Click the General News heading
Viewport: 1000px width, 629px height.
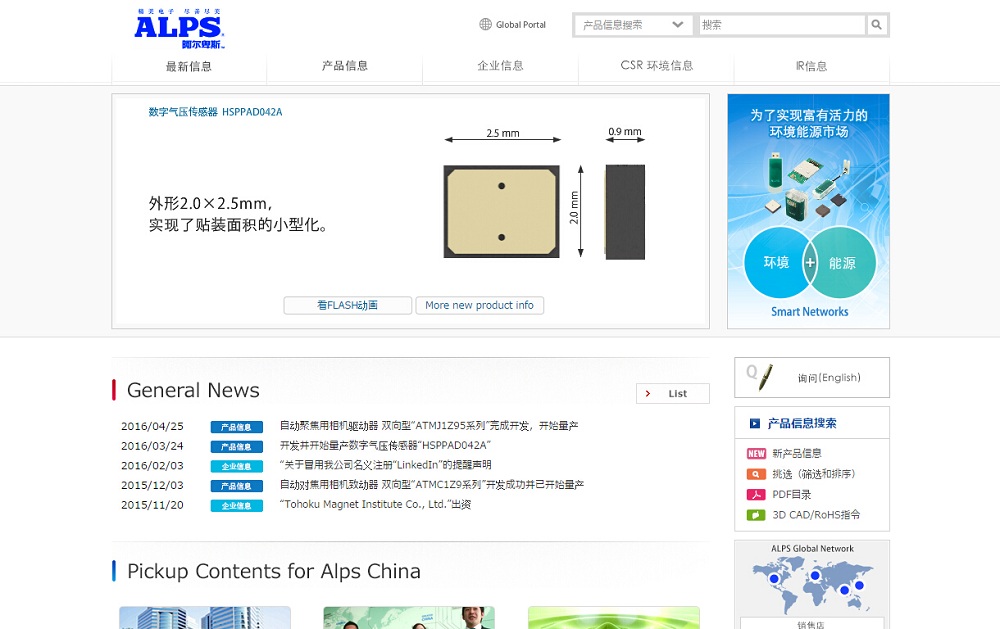(193, 390)
